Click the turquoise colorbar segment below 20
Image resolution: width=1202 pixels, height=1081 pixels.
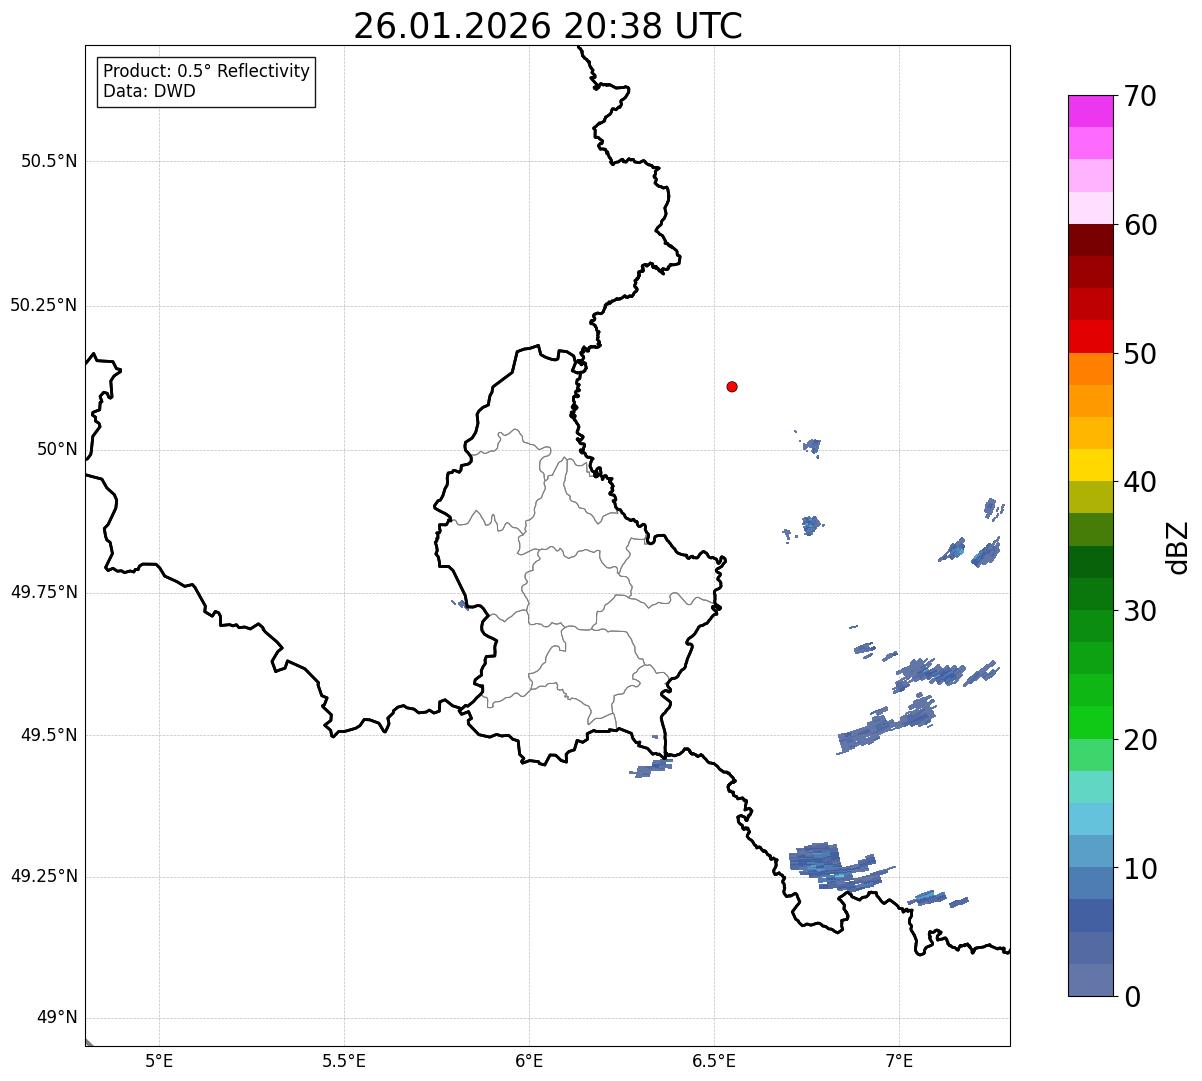click(x=1090, y=787)
